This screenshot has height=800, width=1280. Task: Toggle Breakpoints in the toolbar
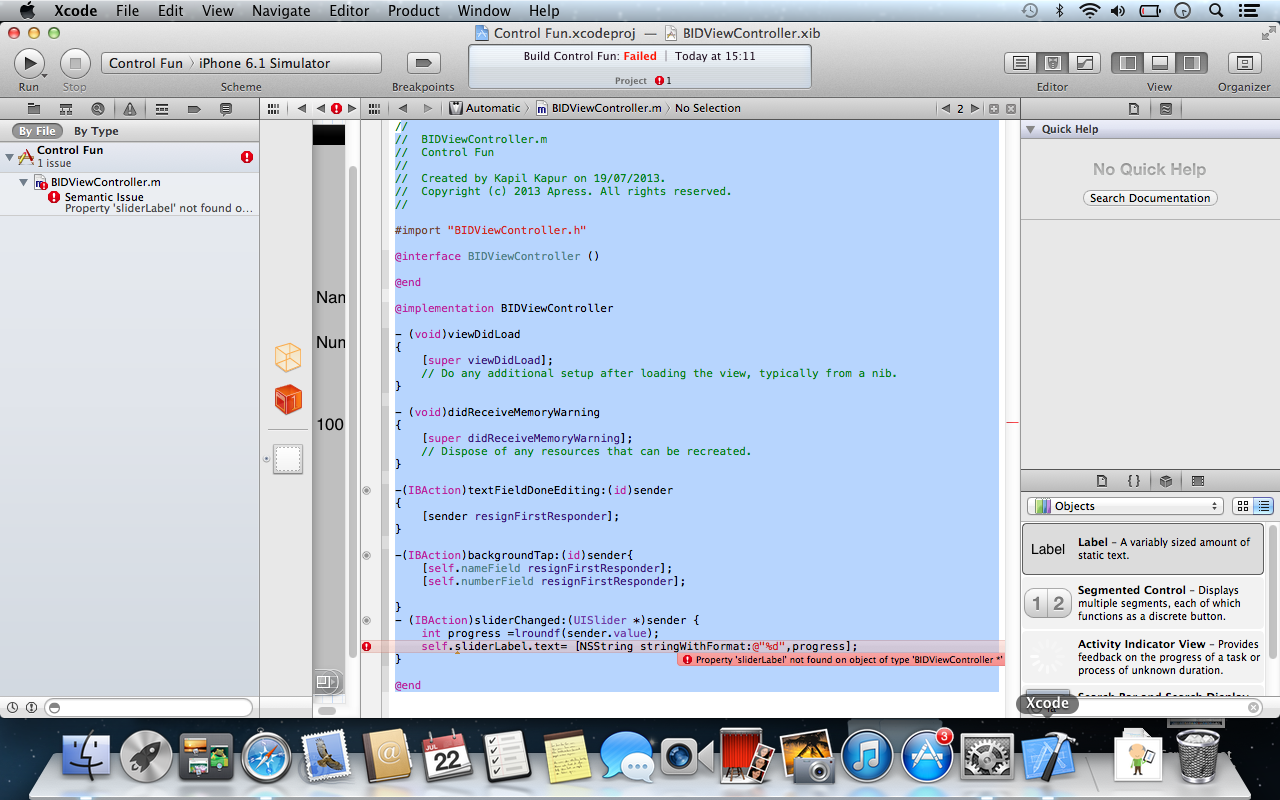(x=423, y=63)
